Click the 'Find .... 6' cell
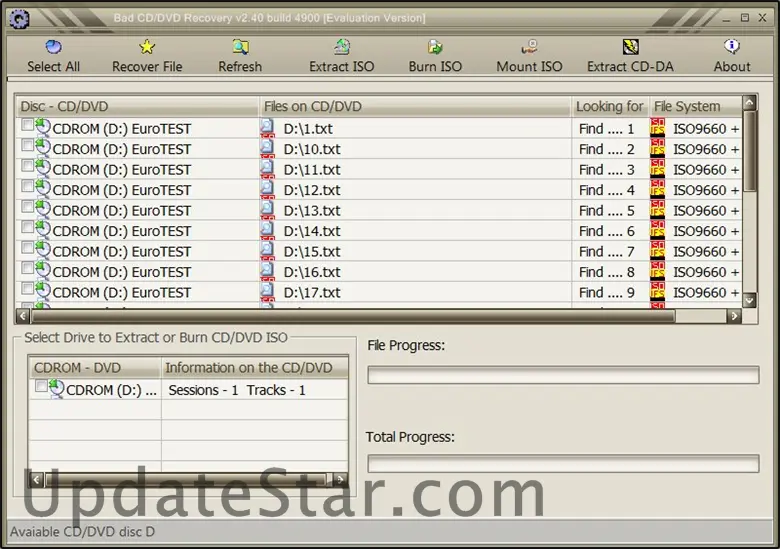The image size is (780, 549). [607, 231]
